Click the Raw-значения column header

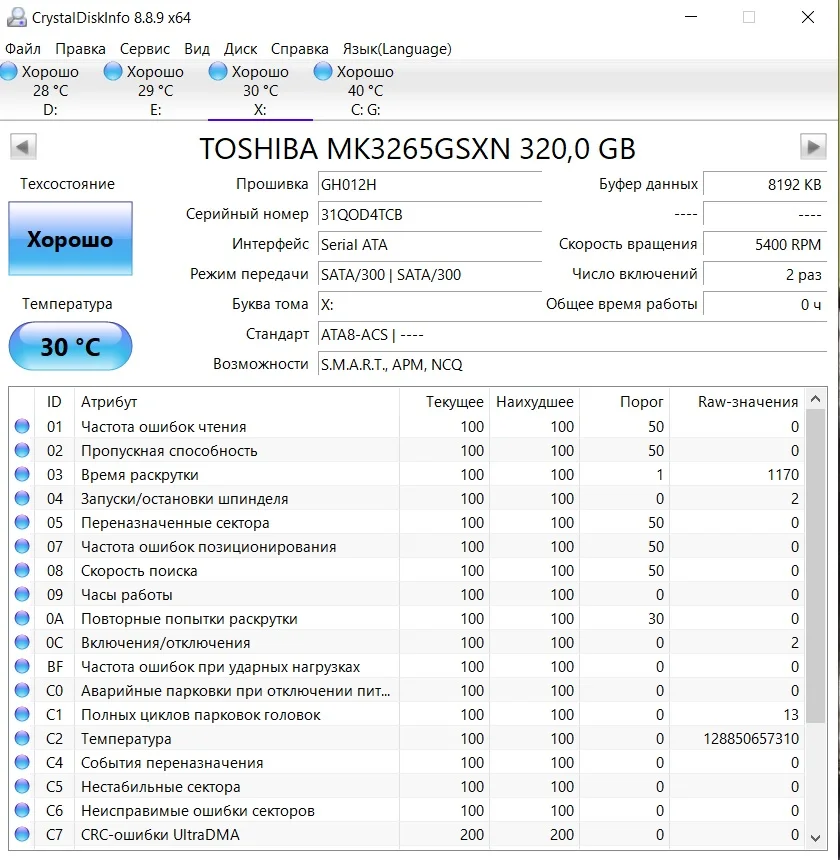(737, 402)
